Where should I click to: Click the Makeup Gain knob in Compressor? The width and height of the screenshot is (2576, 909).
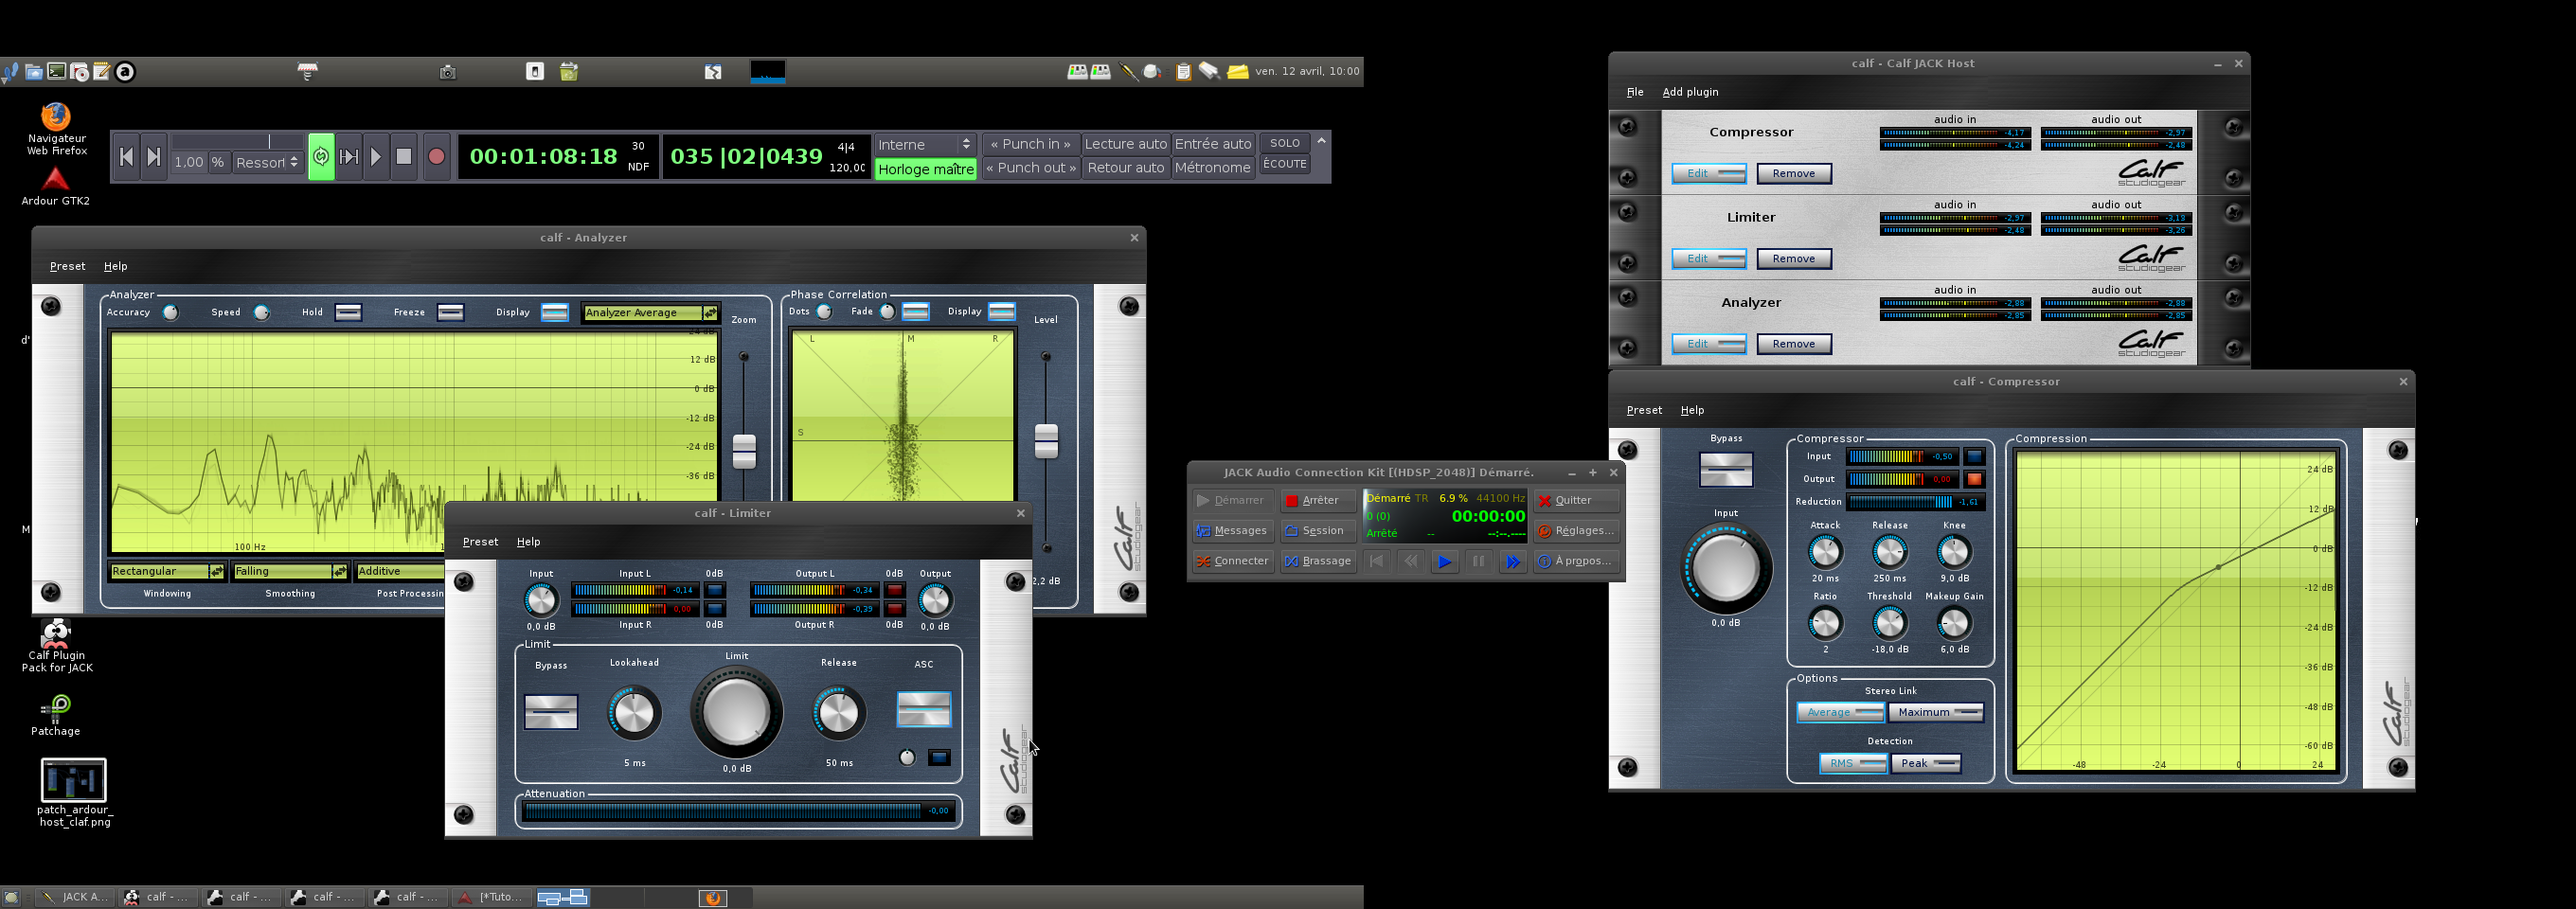[1954, 623]
